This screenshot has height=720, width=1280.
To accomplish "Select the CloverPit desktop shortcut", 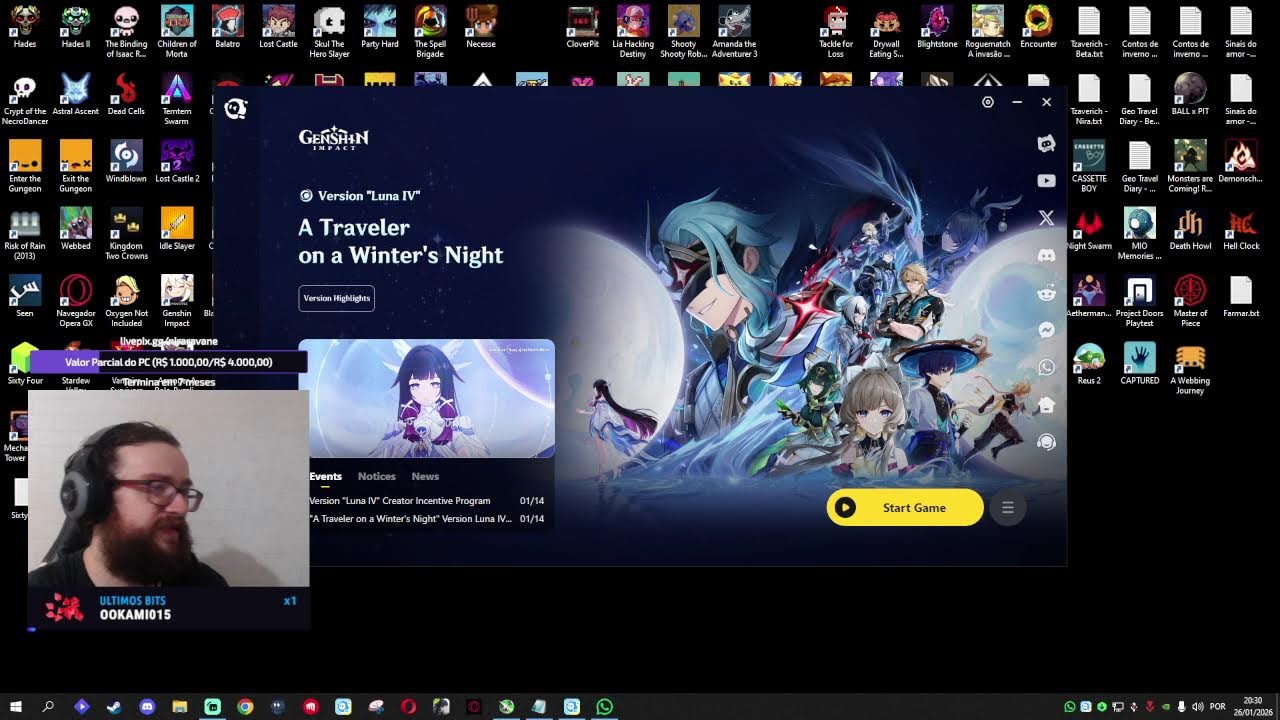I will tap(583, 28).
